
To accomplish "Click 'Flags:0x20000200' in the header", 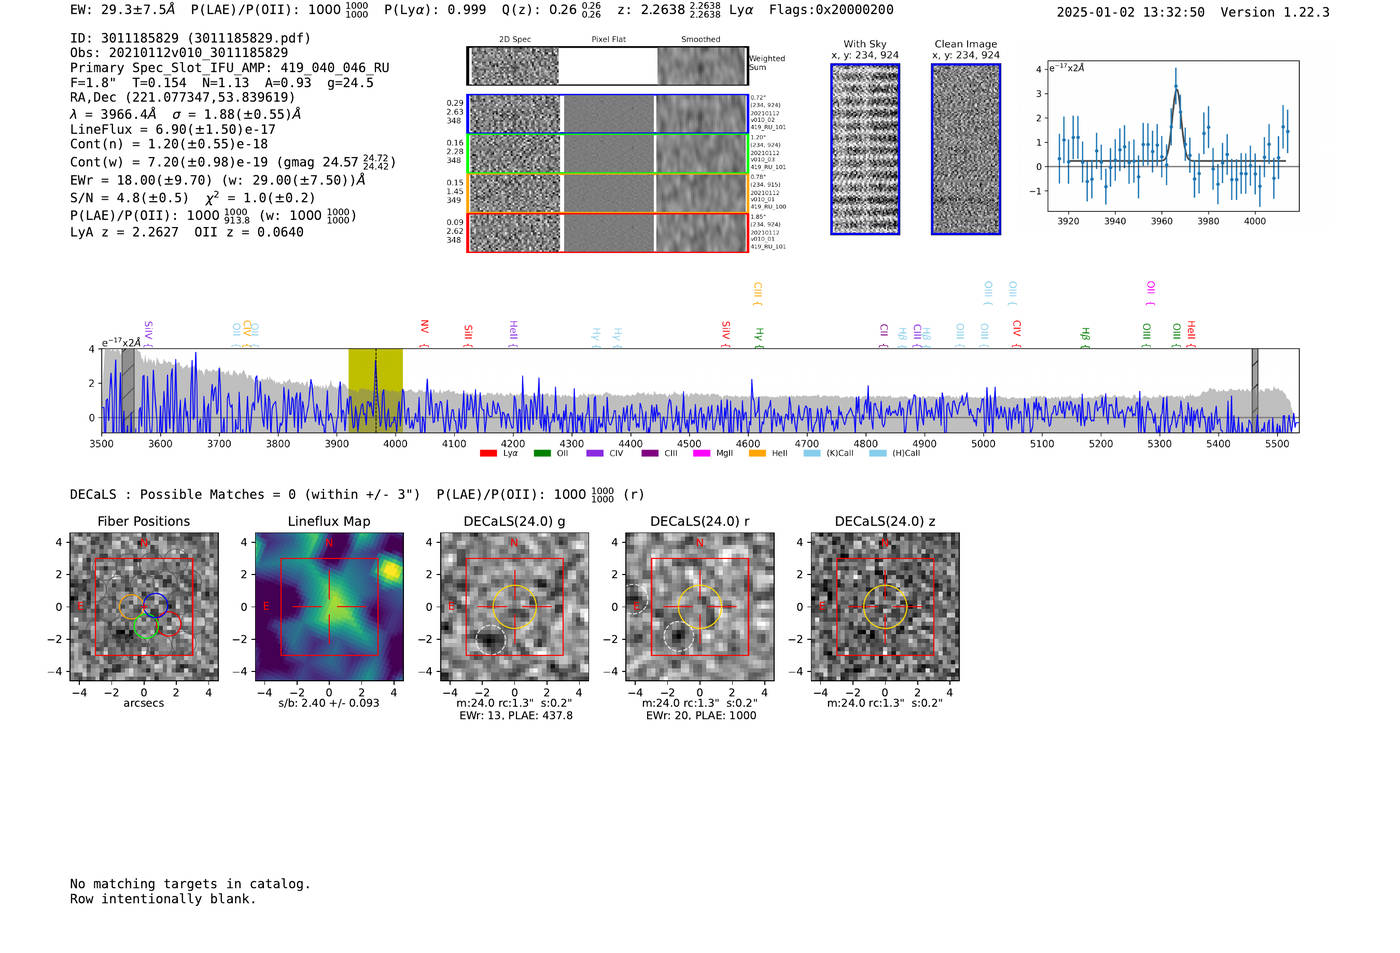I will [x=831, y=10].
